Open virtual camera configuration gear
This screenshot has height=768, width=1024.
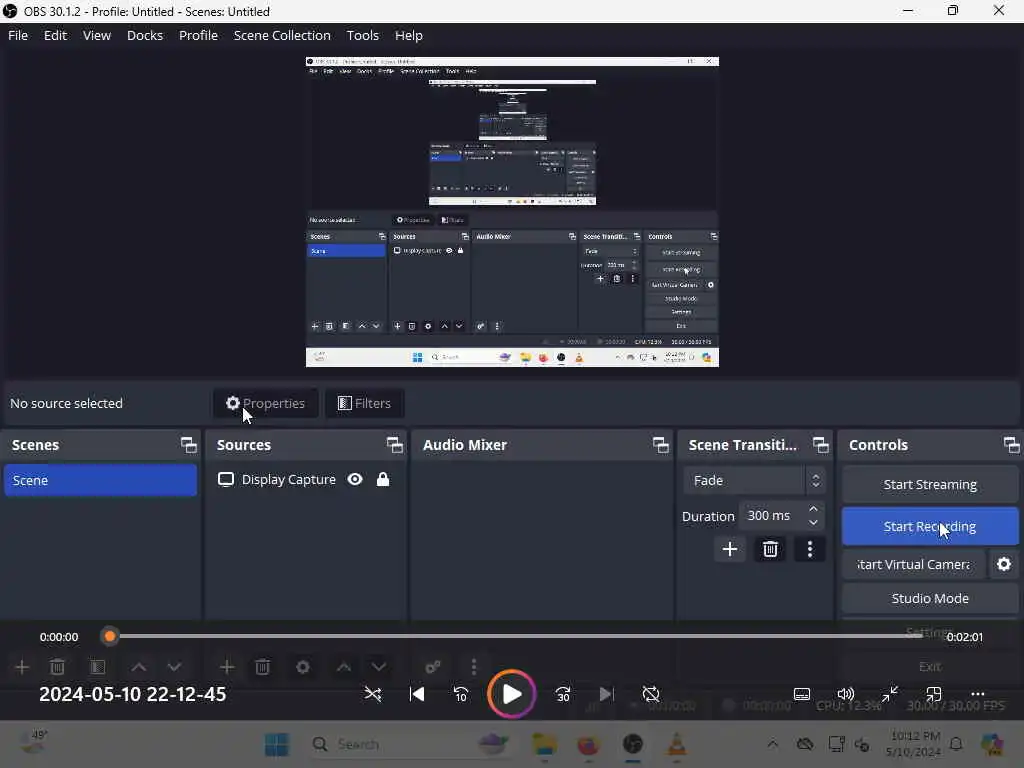[x=1004, y=564]
